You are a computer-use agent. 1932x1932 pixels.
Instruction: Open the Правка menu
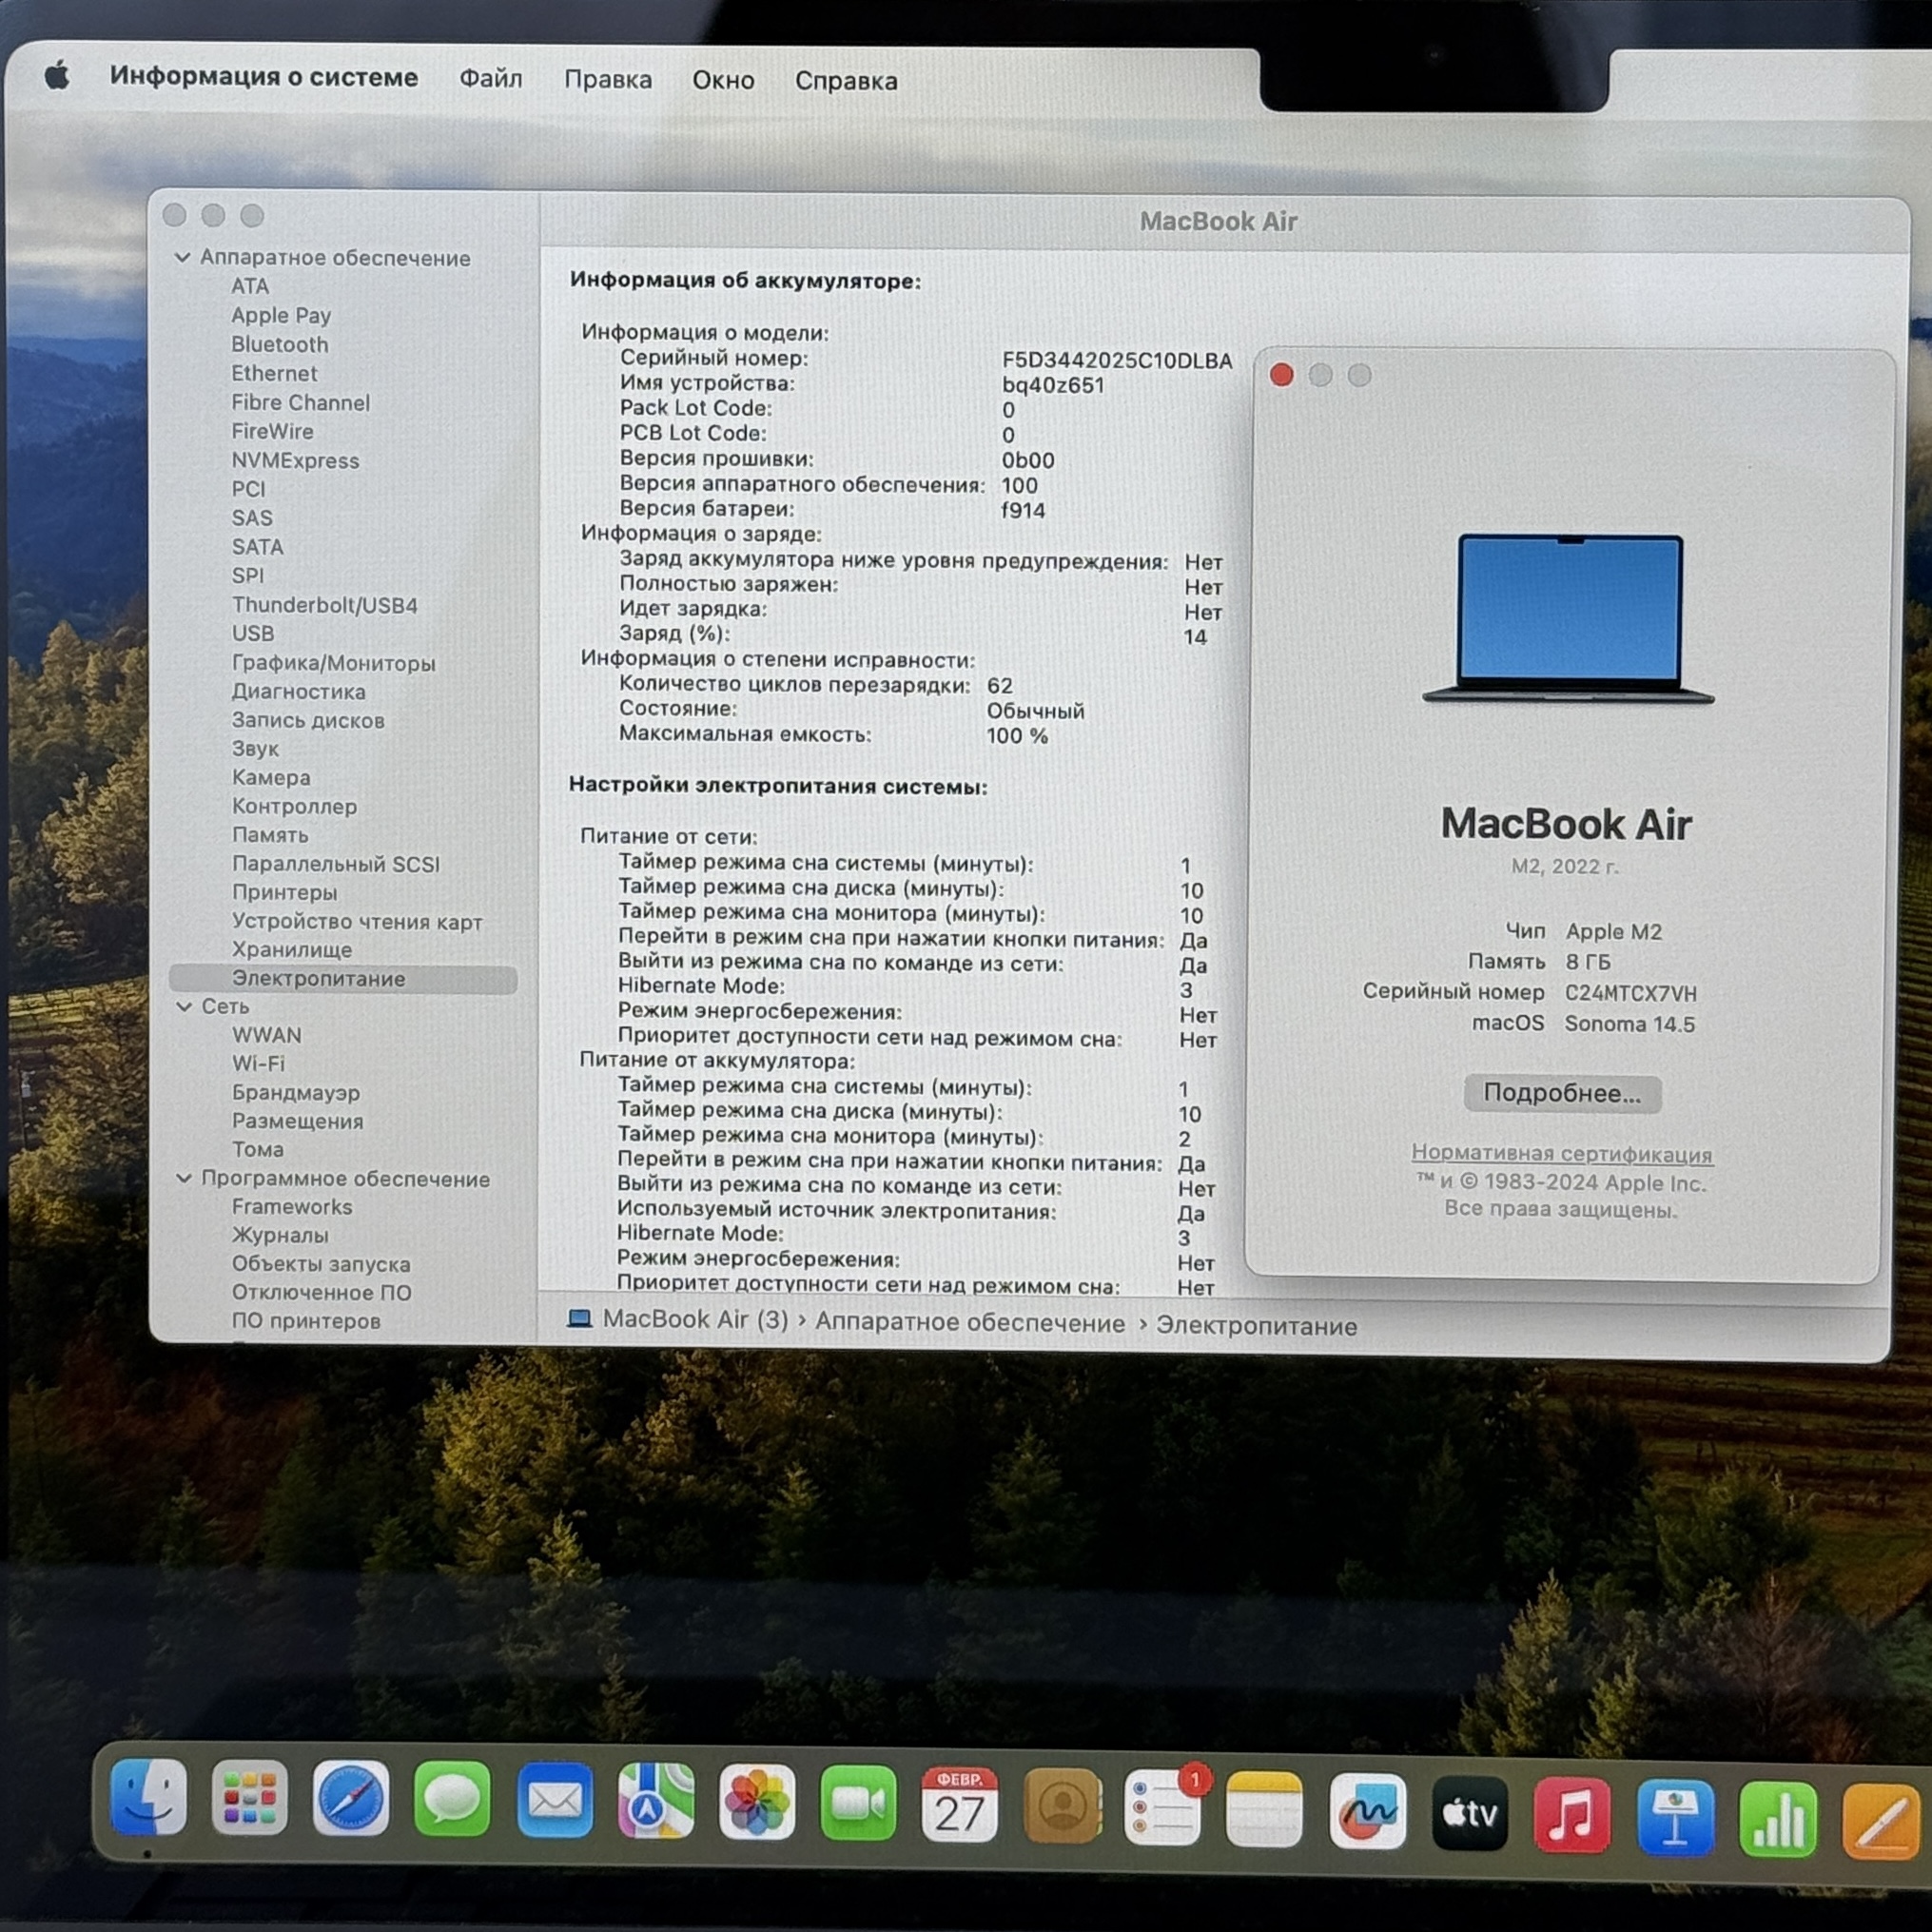point(608,79)
